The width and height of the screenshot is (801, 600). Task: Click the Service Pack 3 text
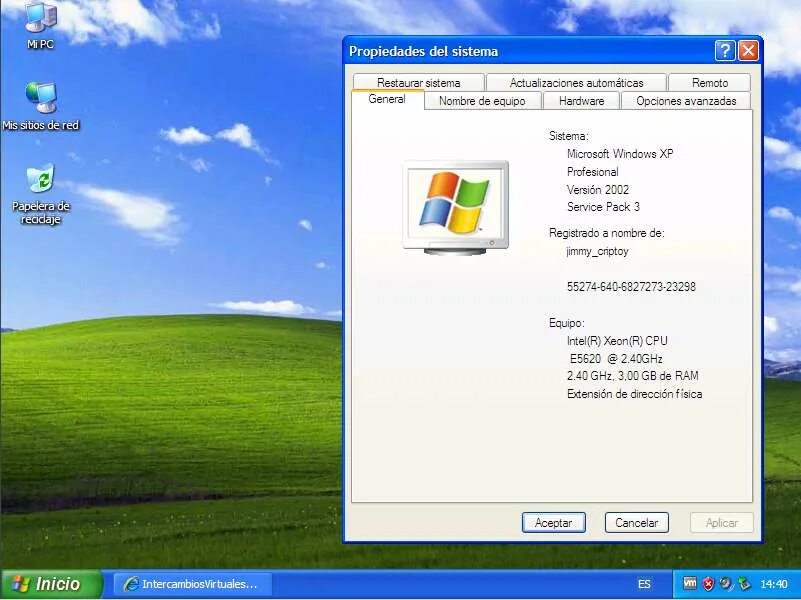[603, 207]
